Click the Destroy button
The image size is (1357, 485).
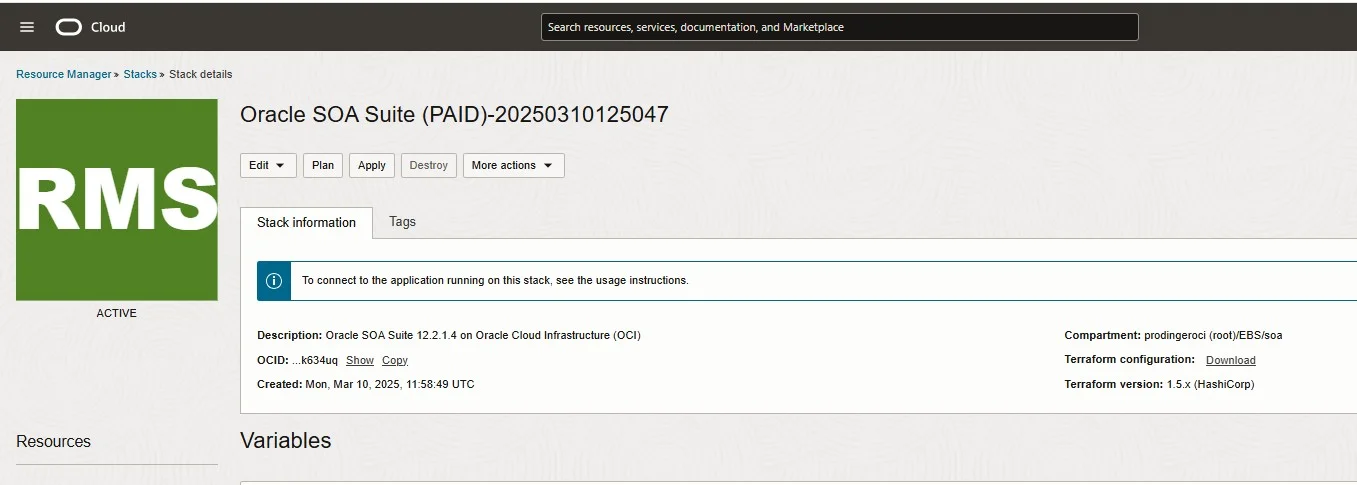coord(429,165)
